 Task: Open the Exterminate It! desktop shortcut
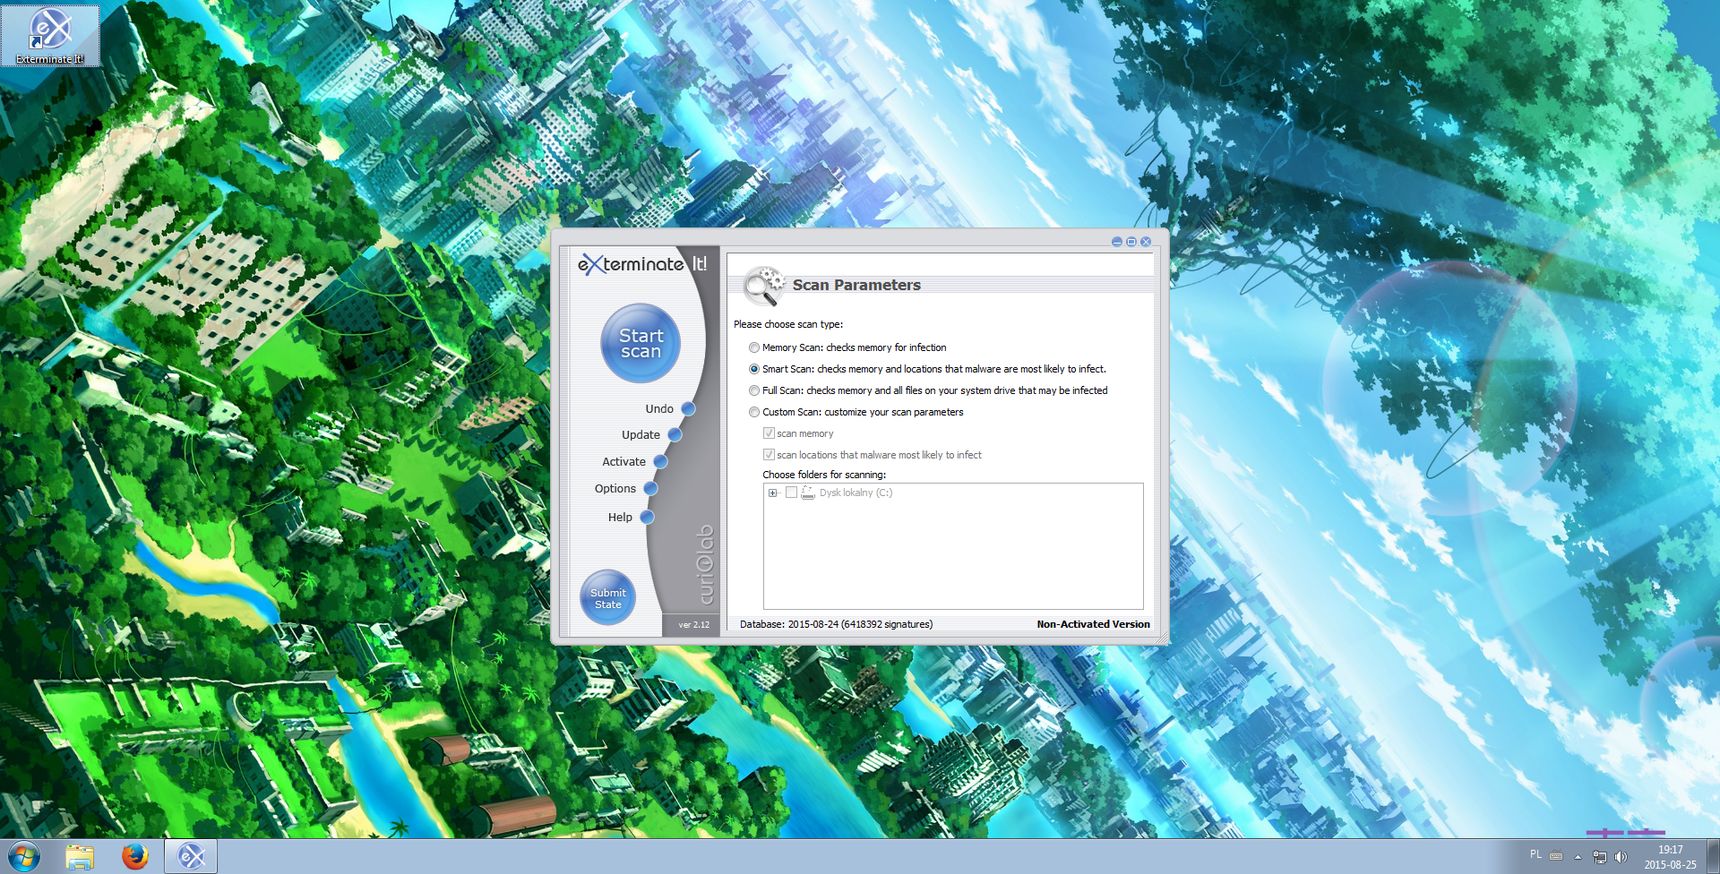coord(50,36)
